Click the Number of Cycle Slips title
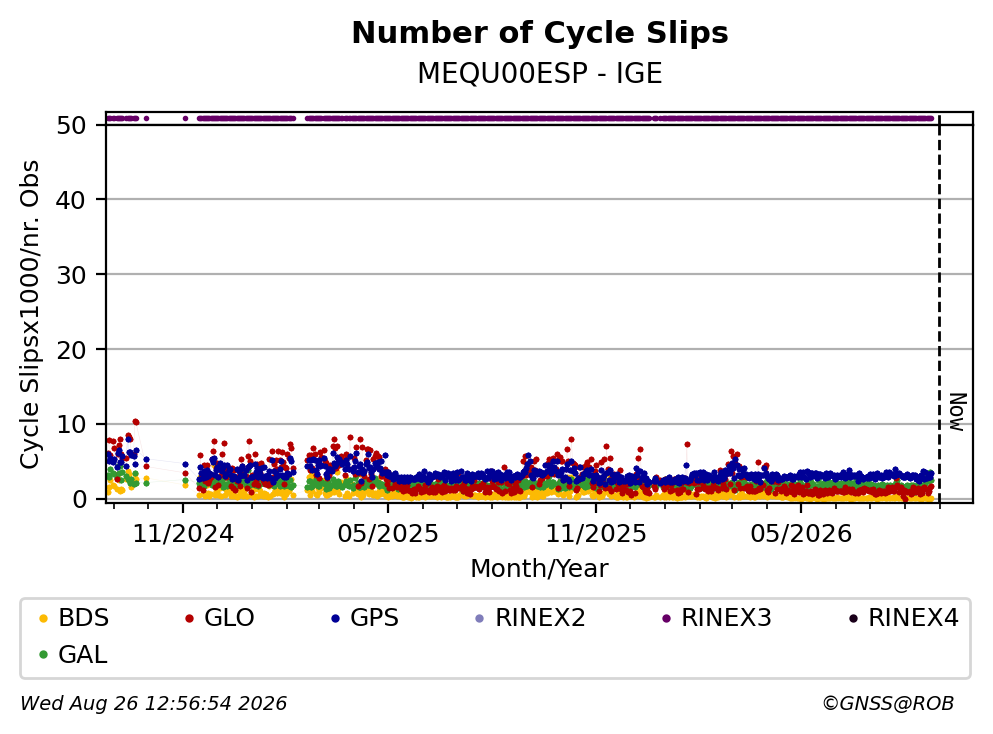 tap(540, 33)
